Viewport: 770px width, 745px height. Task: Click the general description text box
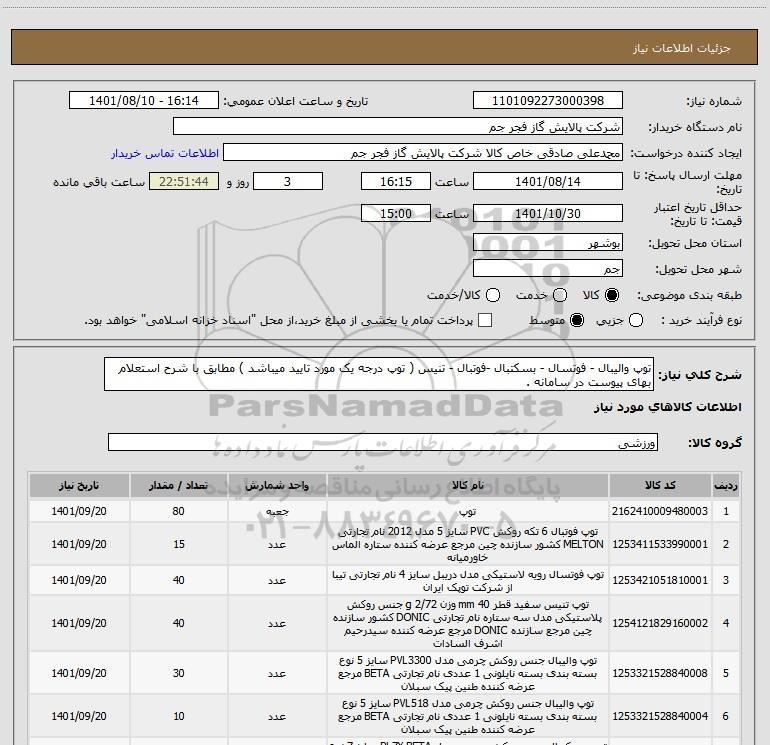point(379,374)
